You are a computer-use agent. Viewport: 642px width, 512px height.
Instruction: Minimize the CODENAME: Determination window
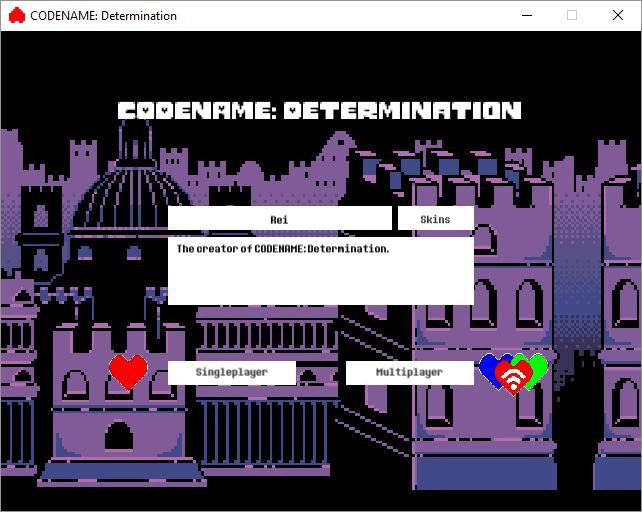[527, 16]
